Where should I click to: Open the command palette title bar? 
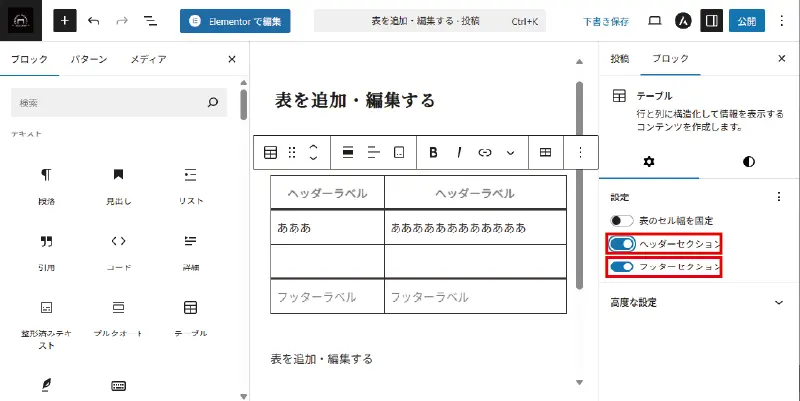(x=430, y=21)
